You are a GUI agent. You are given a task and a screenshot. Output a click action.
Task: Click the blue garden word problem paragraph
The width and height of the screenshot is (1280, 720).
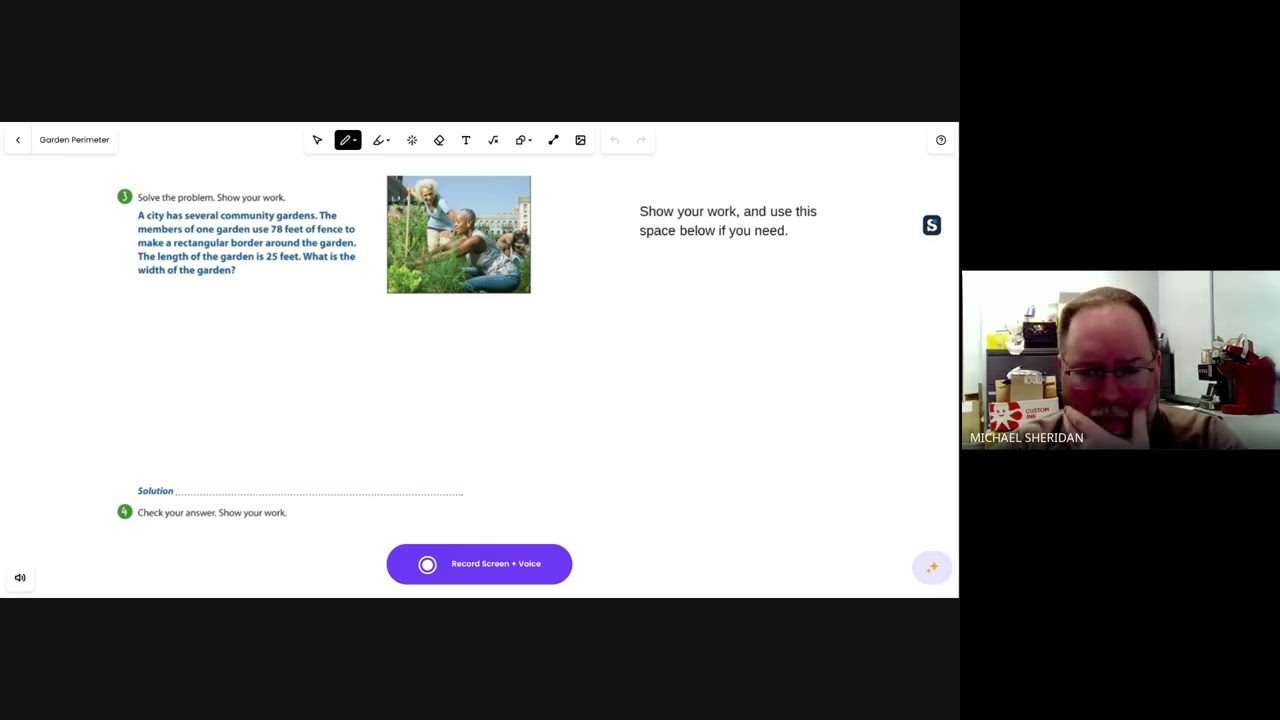tap(247, 243)
